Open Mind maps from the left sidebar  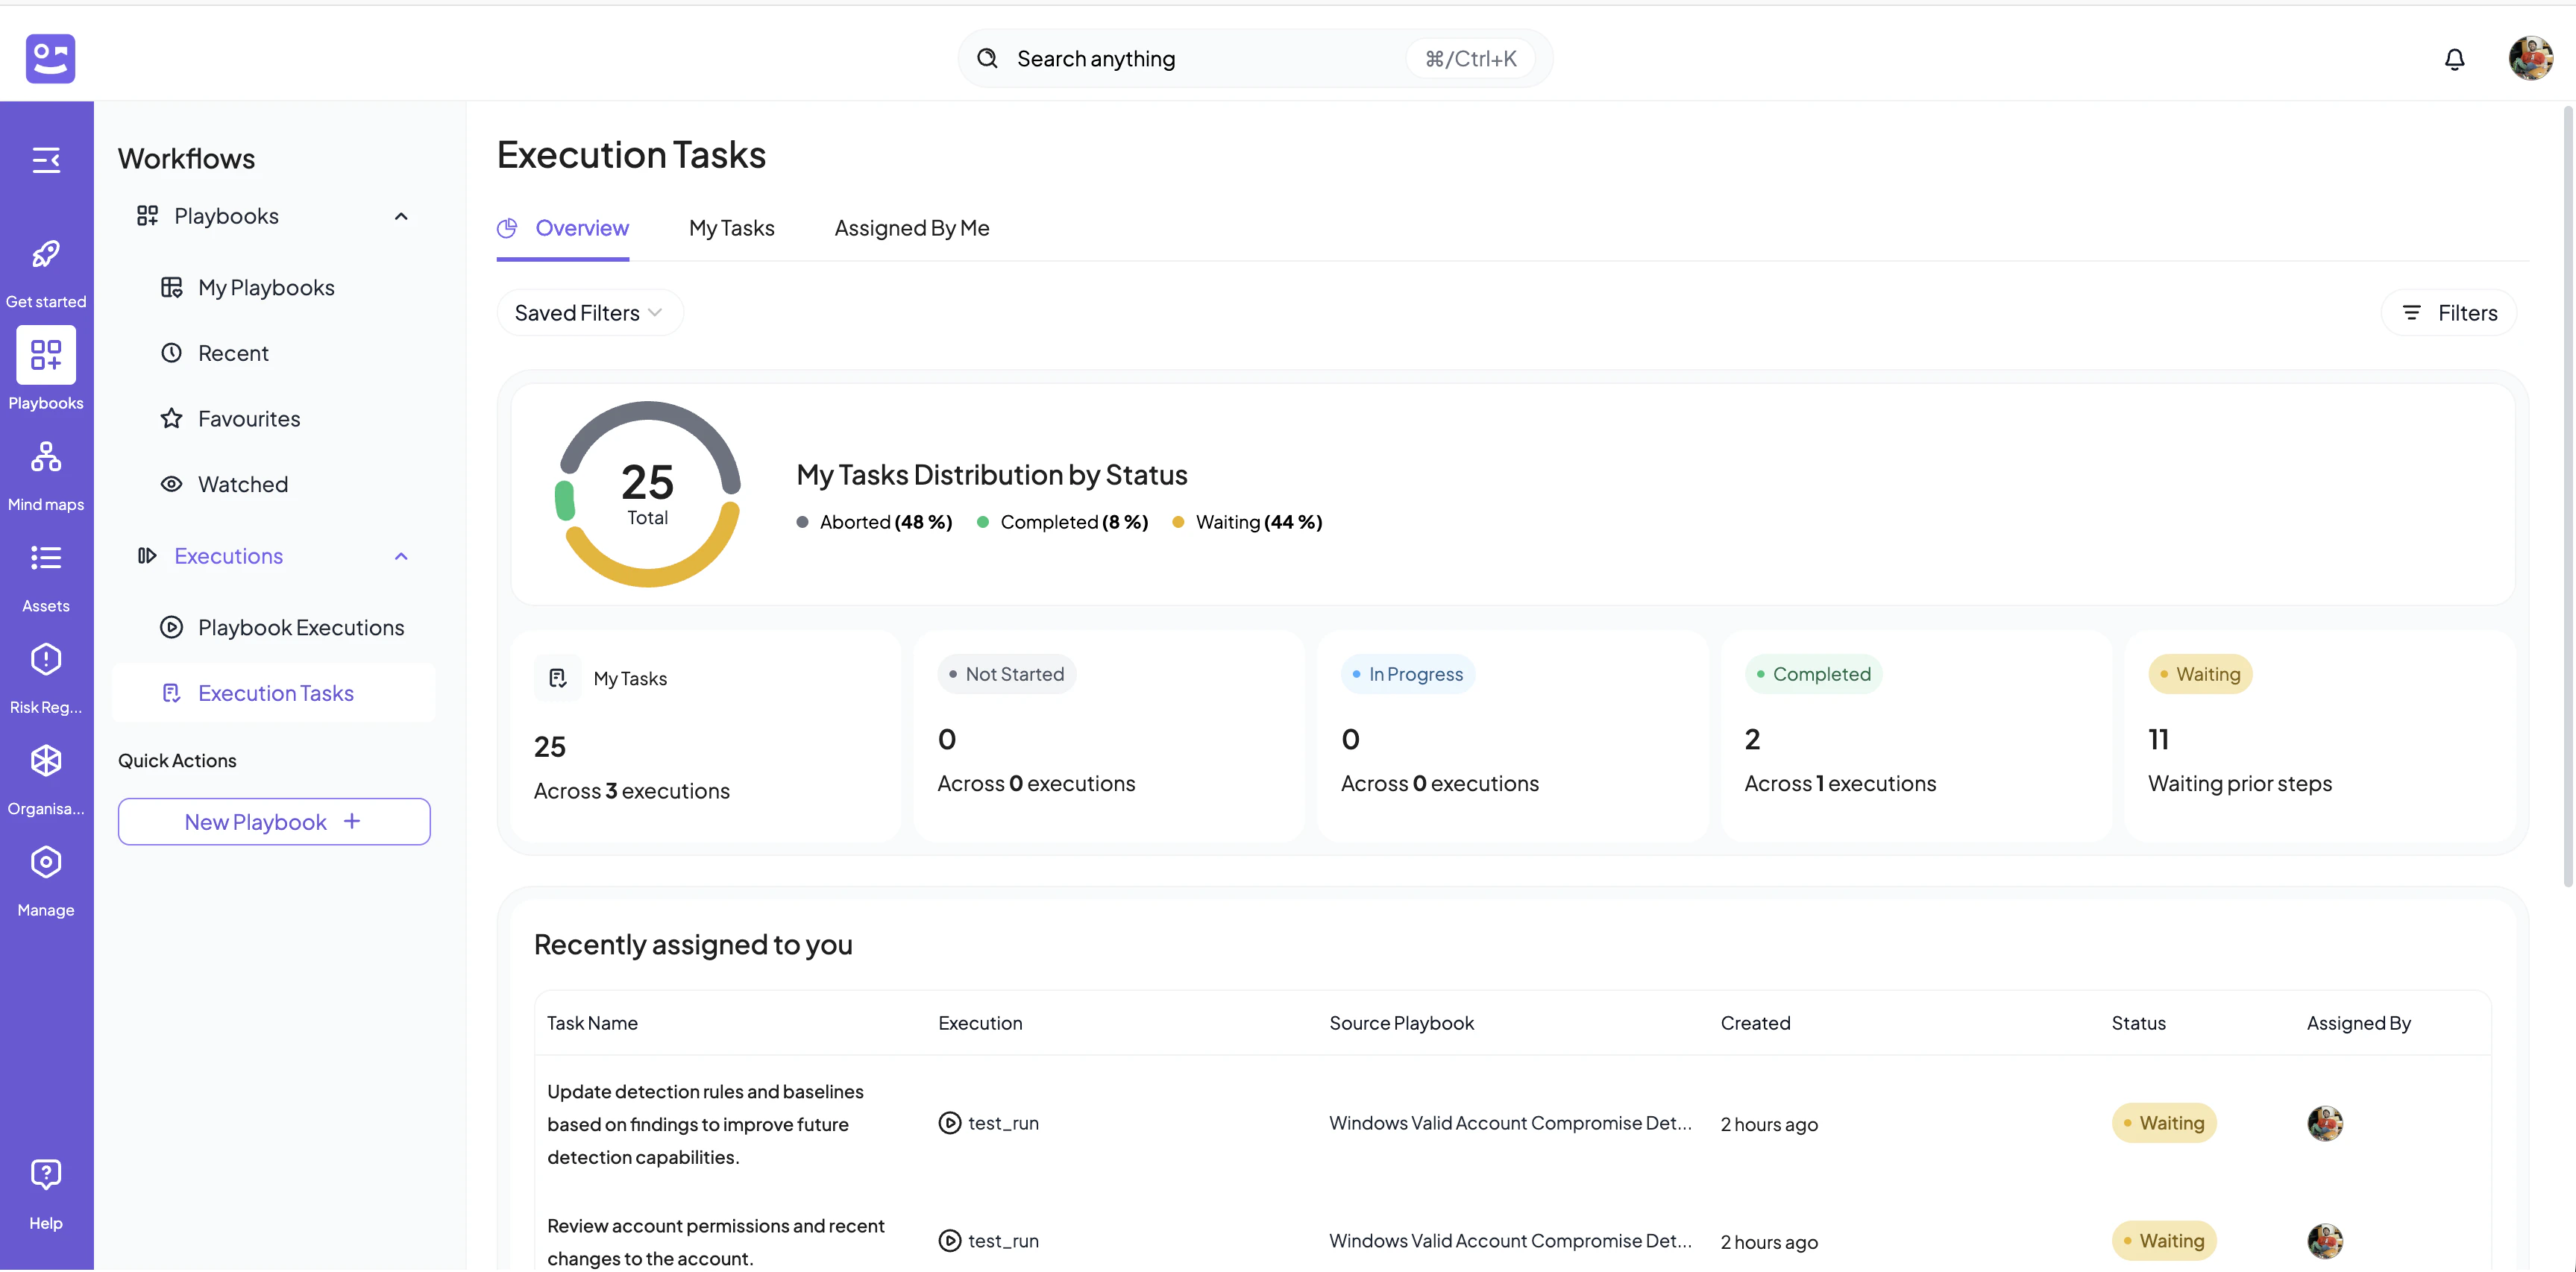pyautogui.click(x=46, y=457)
